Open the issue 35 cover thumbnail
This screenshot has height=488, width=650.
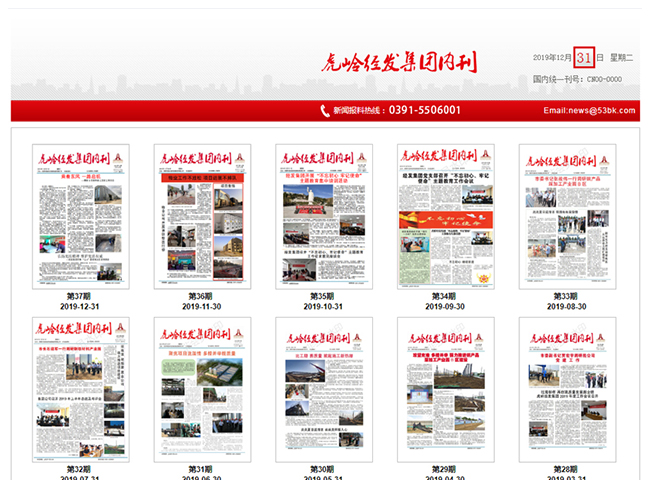[324, 217]
